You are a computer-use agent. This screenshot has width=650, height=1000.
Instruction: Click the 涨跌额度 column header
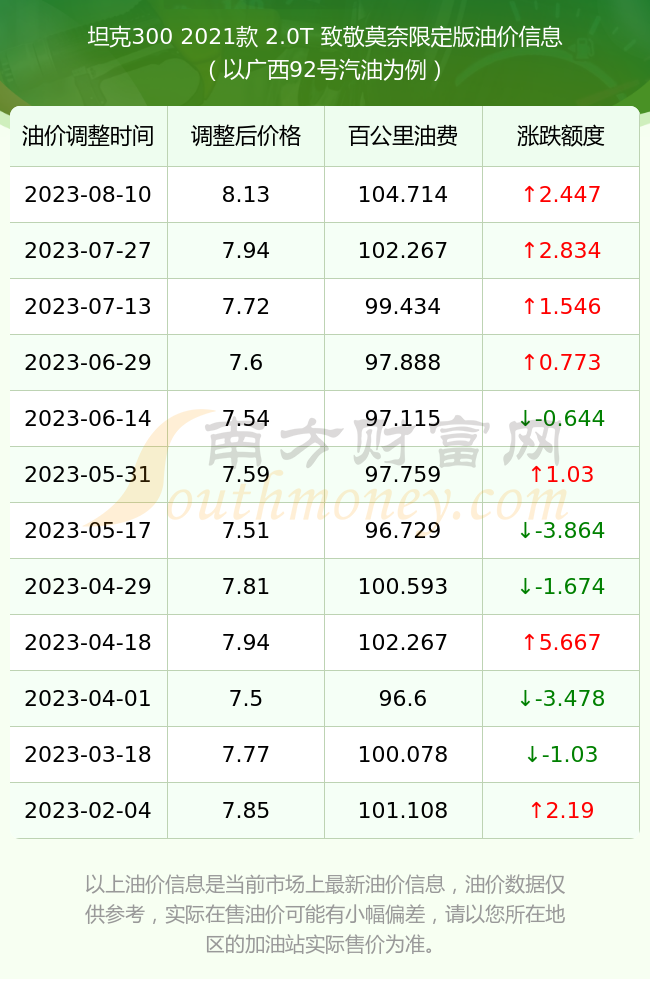click(561, 136)
